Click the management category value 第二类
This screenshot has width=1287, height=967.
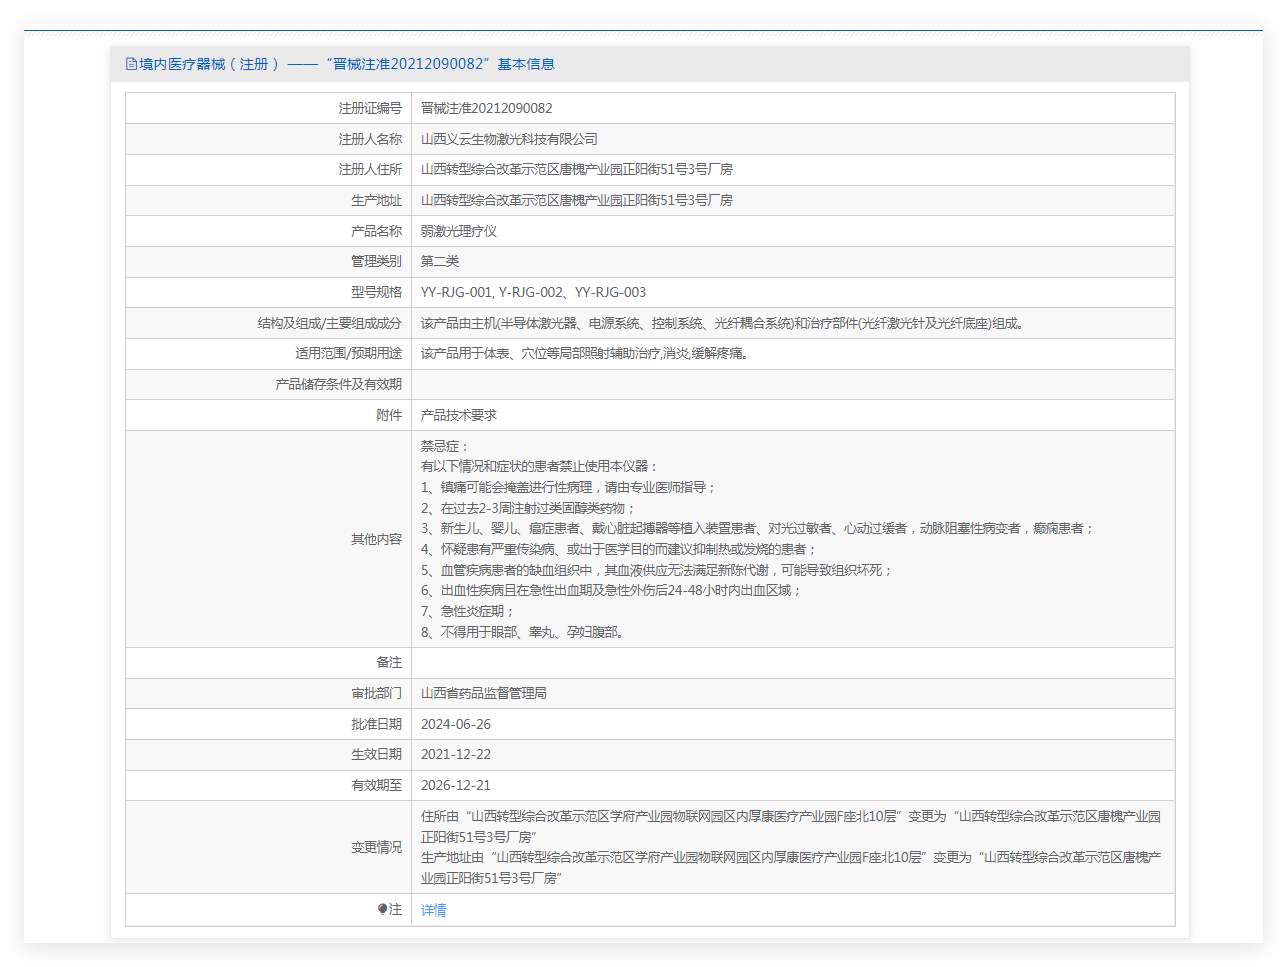(x=440, y=261)
